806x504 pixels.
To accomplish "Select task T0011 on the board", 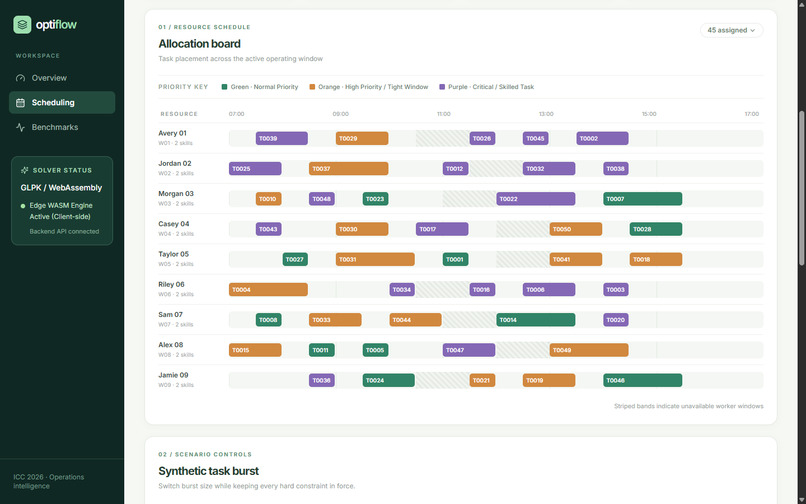I will 322,351.
